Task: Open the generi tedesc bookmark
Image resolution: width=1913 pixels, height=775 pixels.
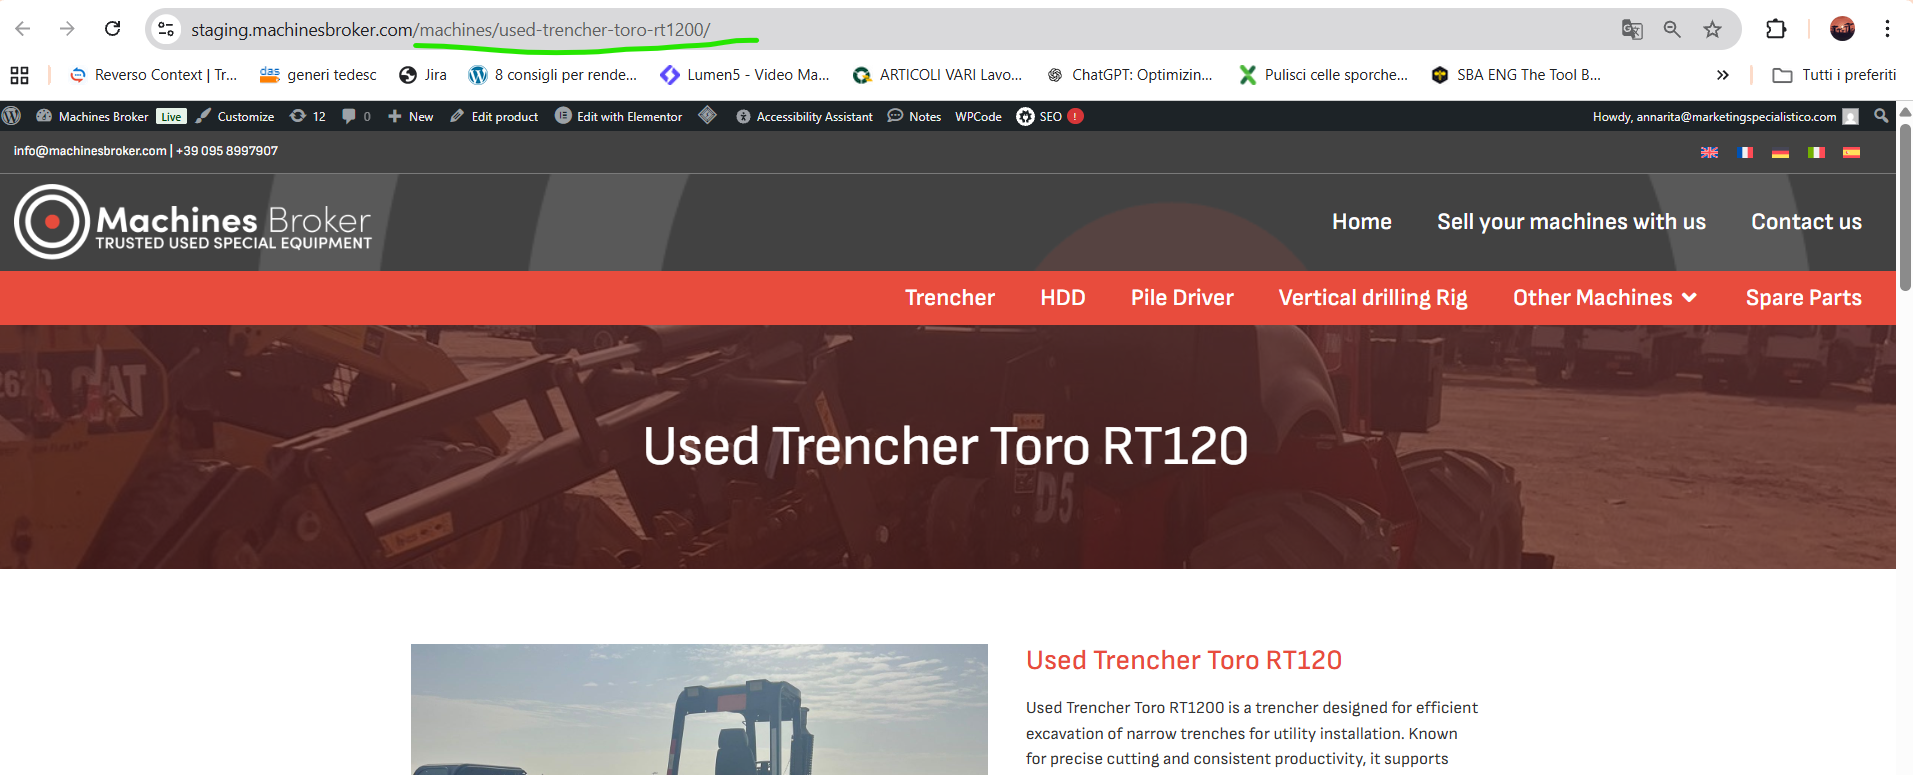Action: coord(318,75)
